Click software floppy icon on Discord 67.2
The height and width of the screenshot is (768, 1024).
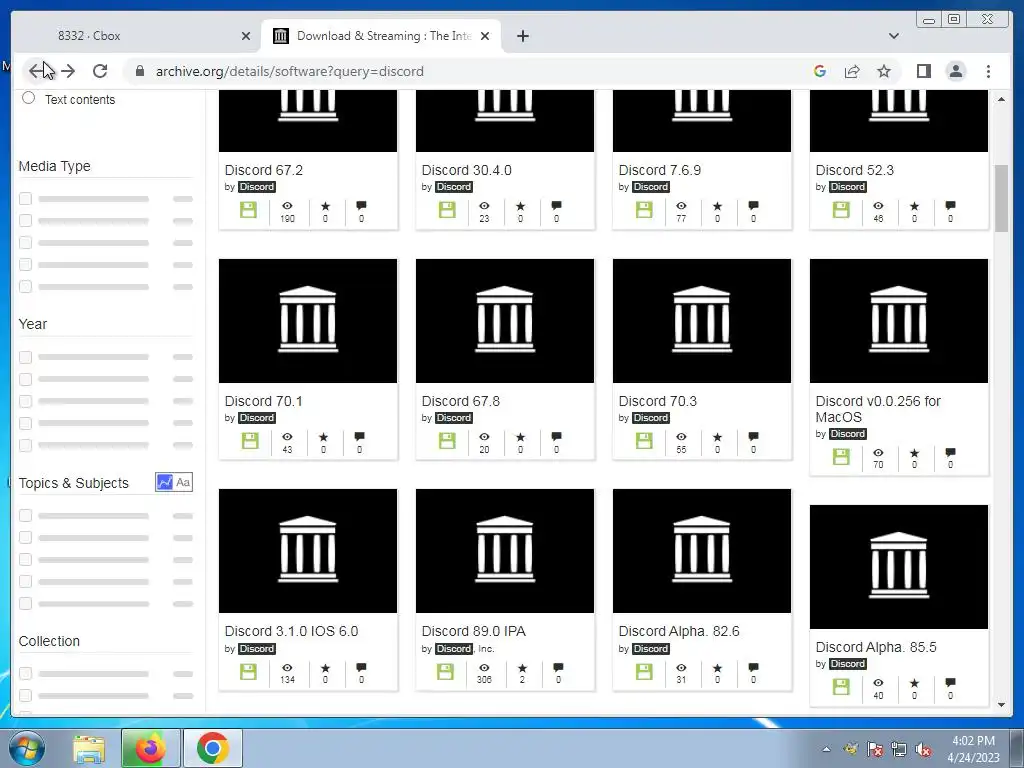click(248, 210)
